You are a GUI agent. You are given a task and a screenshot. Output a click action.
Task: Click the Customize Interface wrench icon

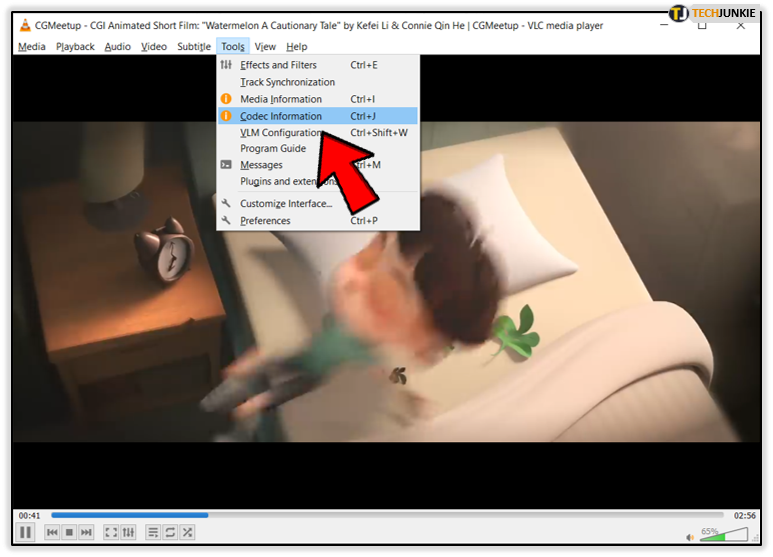click(x=226, y=203)
